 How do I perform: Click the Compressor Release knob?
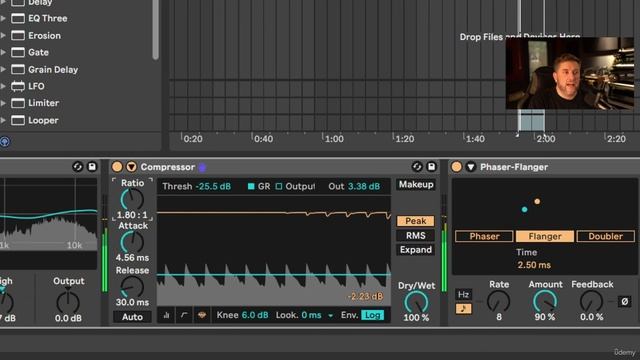click(x=132, y=287)
